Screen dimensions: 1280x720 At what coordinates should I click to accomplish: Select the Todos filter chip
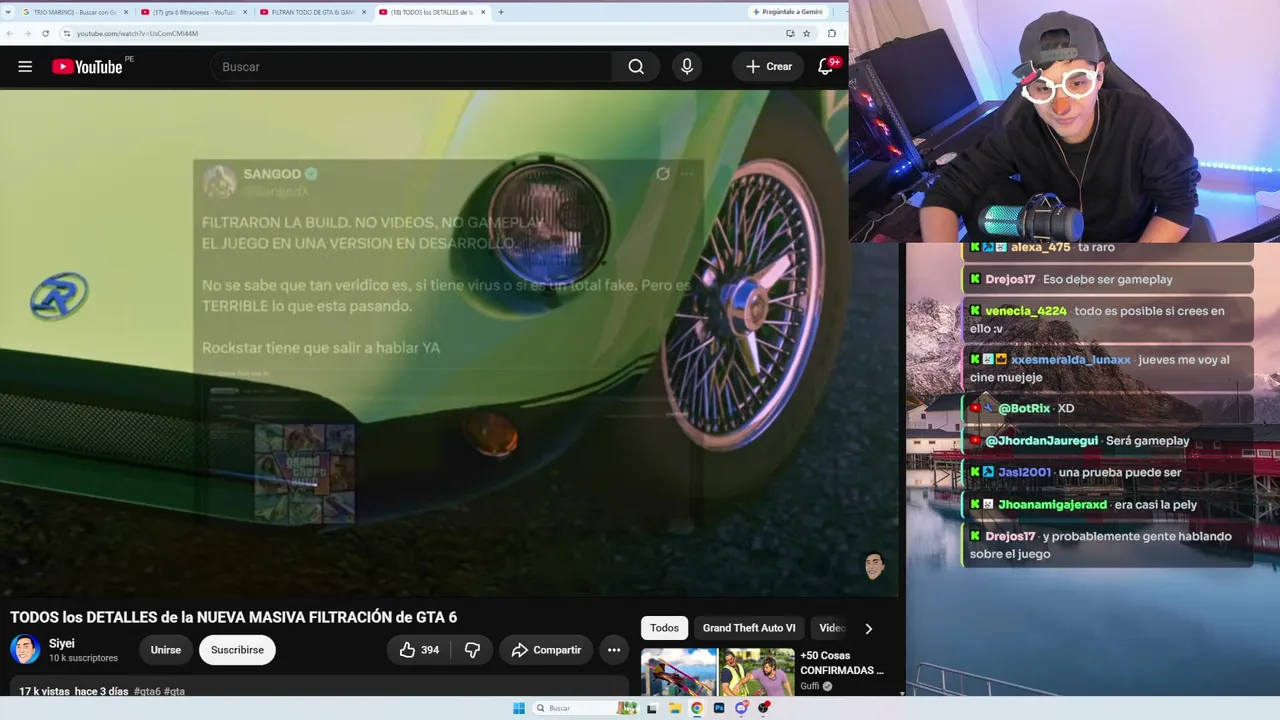coord(664,628)
